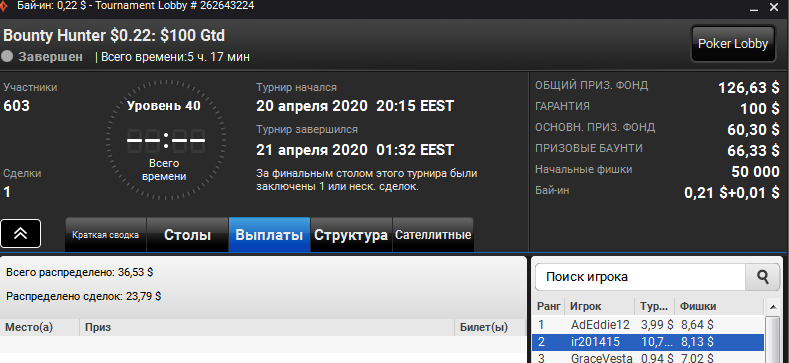Click the Всего распределено: 36,53 $ text
Image resolution: width=789 pixels, height=363 pixels.
[80, 272]
